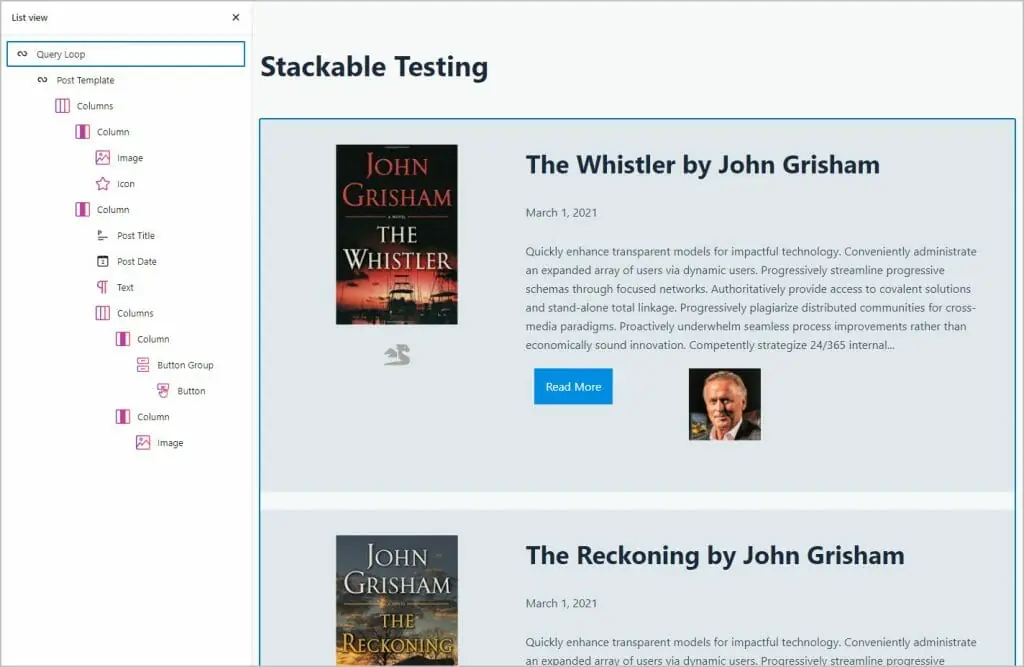Select the author portrait photo beside Read More
1024x667 pixels.
(725, 404)
